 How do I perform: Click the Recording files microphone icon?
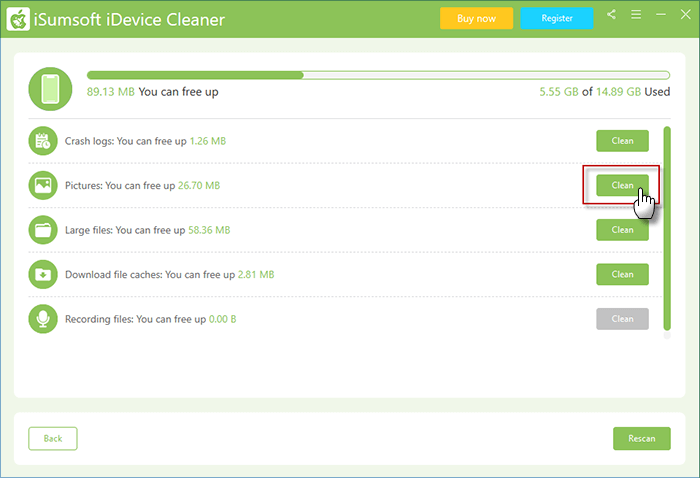pos(43,319)
